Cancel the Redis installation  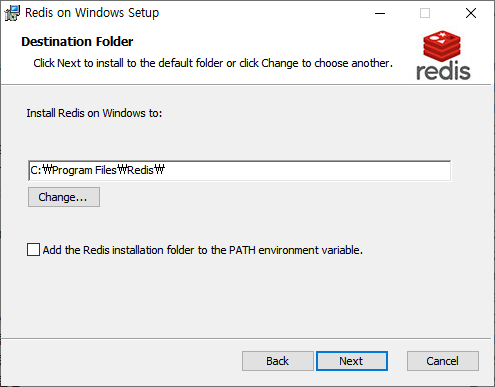tap(443, 361)
